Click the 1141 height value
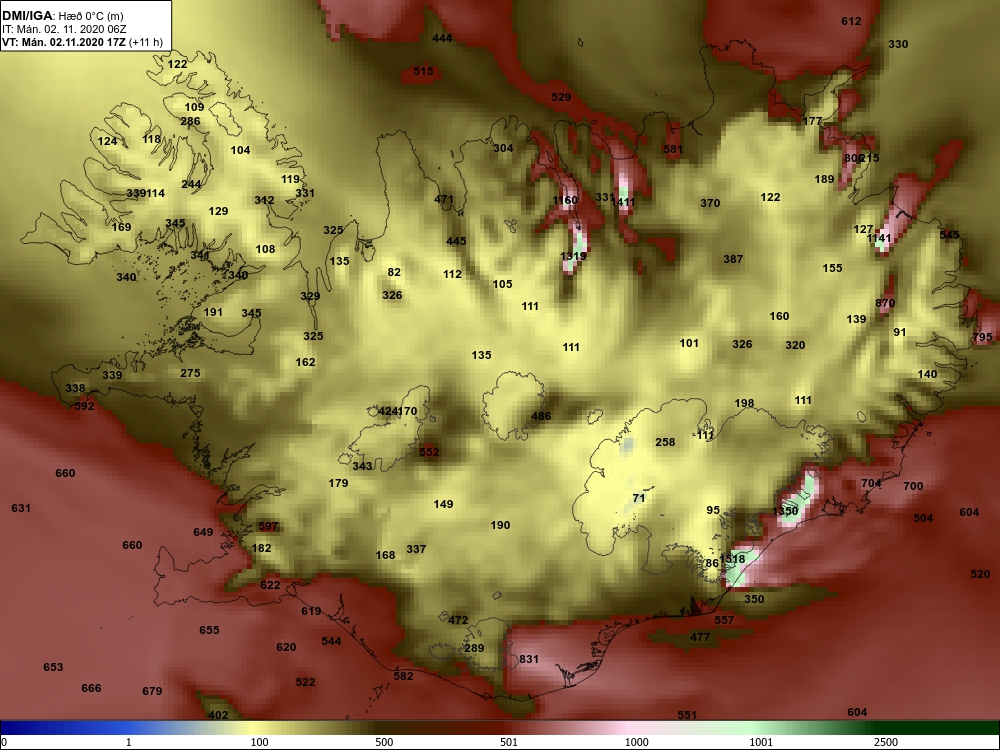The width and height of the screenshot is (1000, 750). coord(879,239)
